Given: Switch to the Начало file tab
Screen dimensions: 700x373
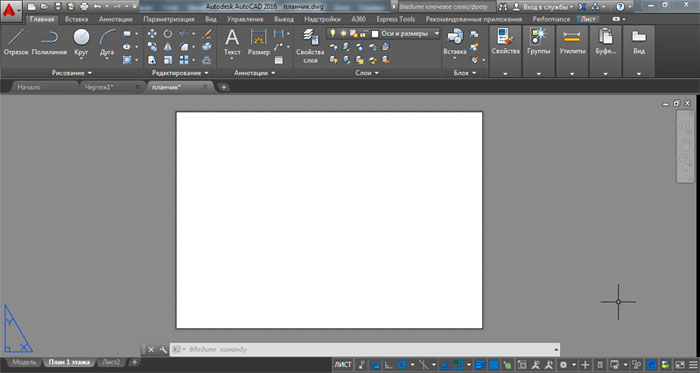Looking at the screenshot, I should [29, 87].
